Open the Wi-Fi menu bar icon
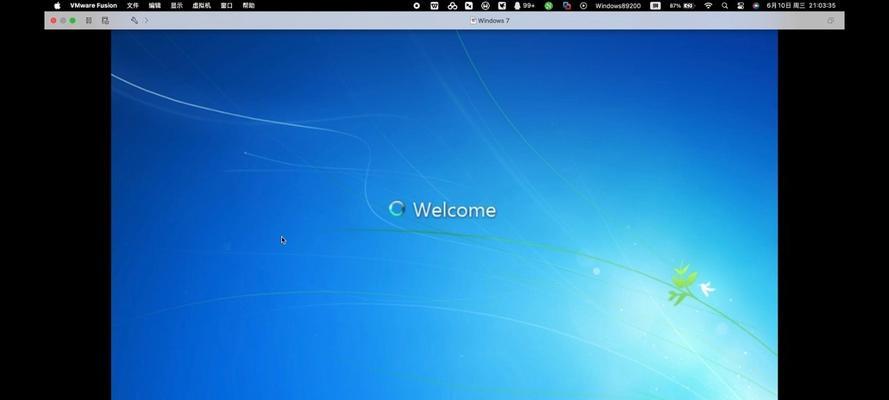The width and height of the screenshot is (889, 400). [708, 6]
